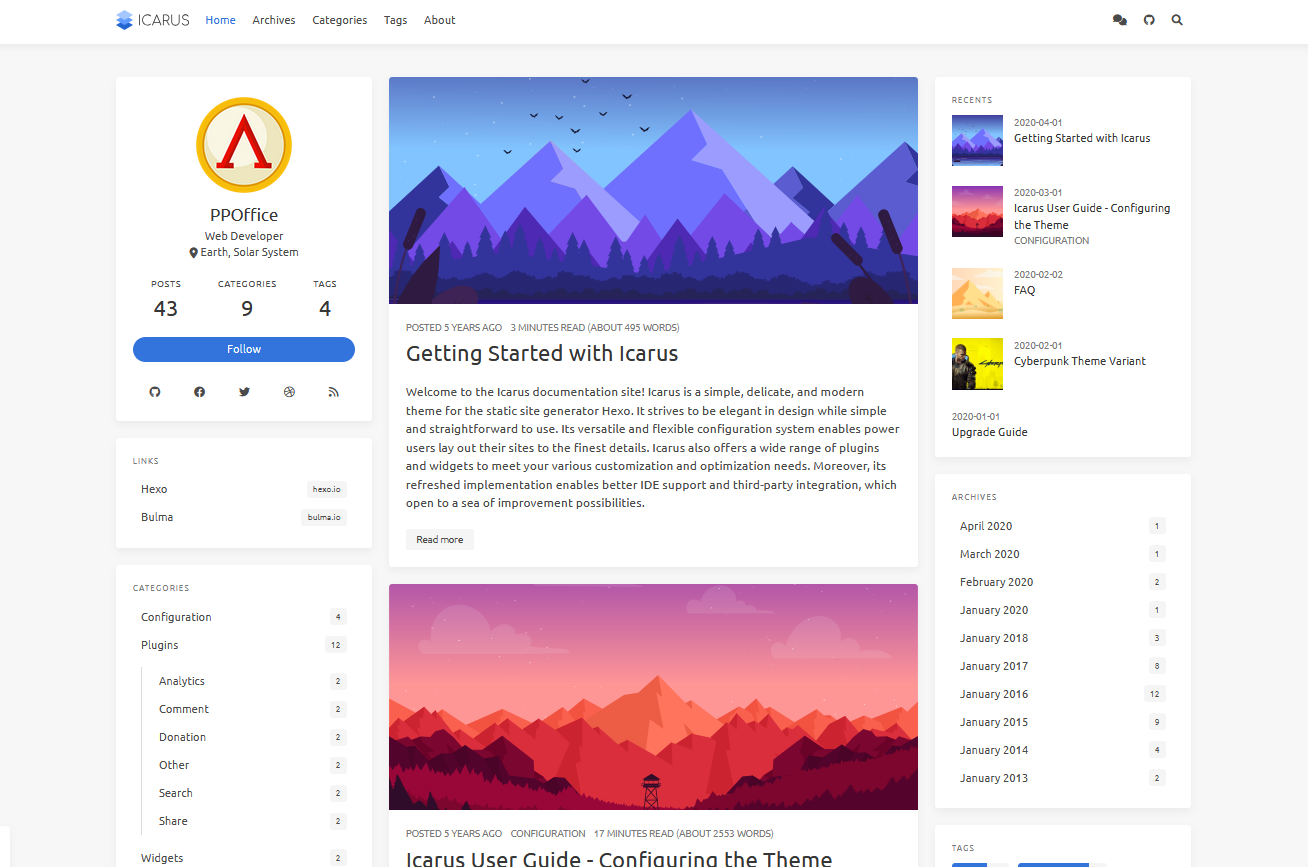Click the Facebook icon in profile card
Screen dimensions: 1308x867
[199, 392]
